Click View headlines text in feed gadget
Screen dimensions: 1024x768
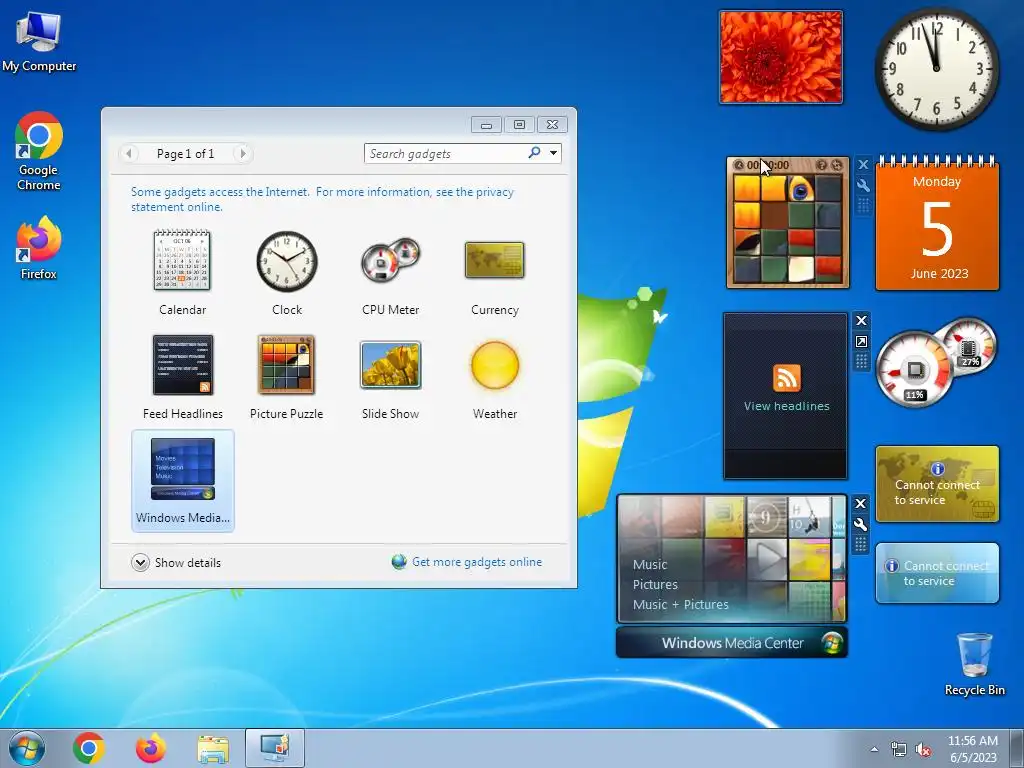[786, 406]
